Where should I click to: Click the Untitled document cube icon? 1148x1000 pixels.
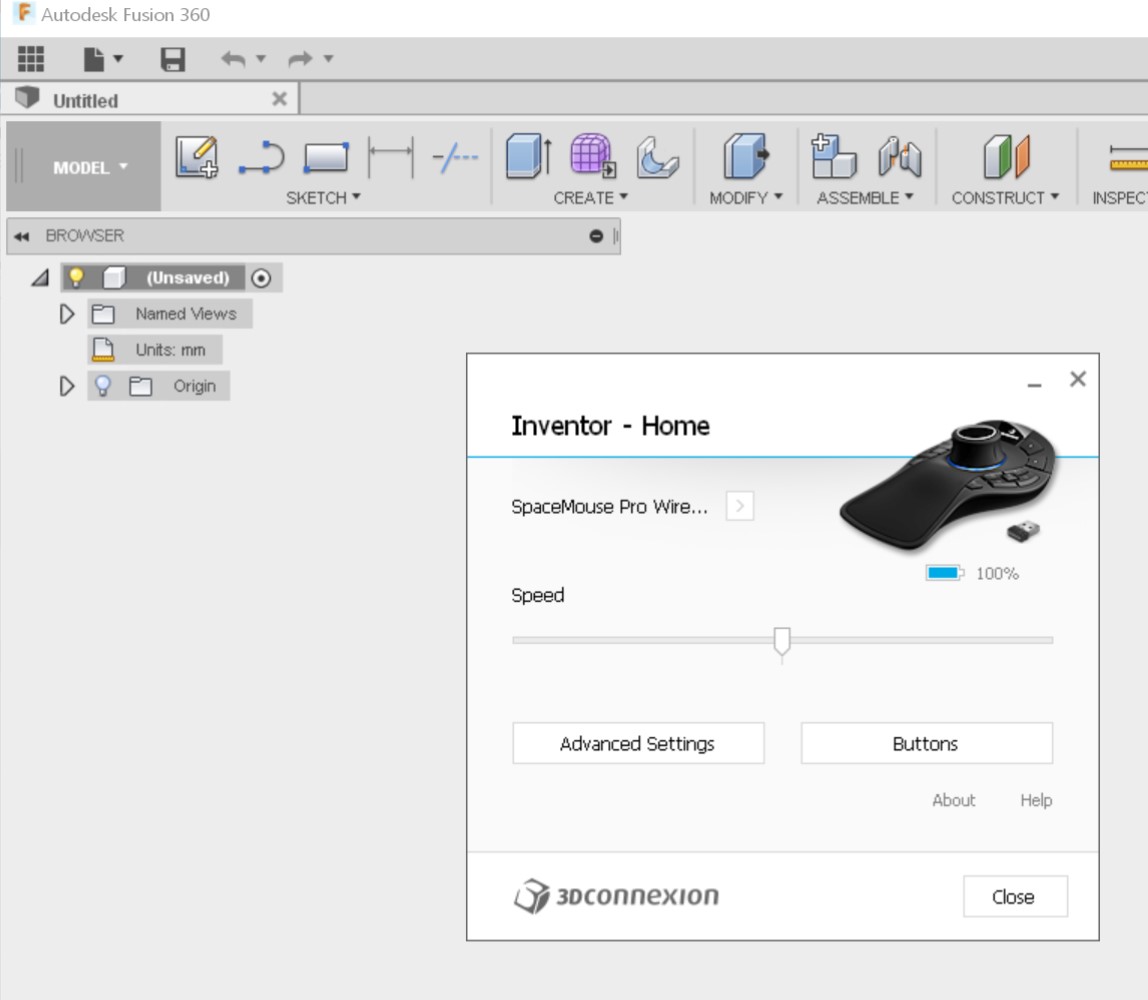[28, 97]
